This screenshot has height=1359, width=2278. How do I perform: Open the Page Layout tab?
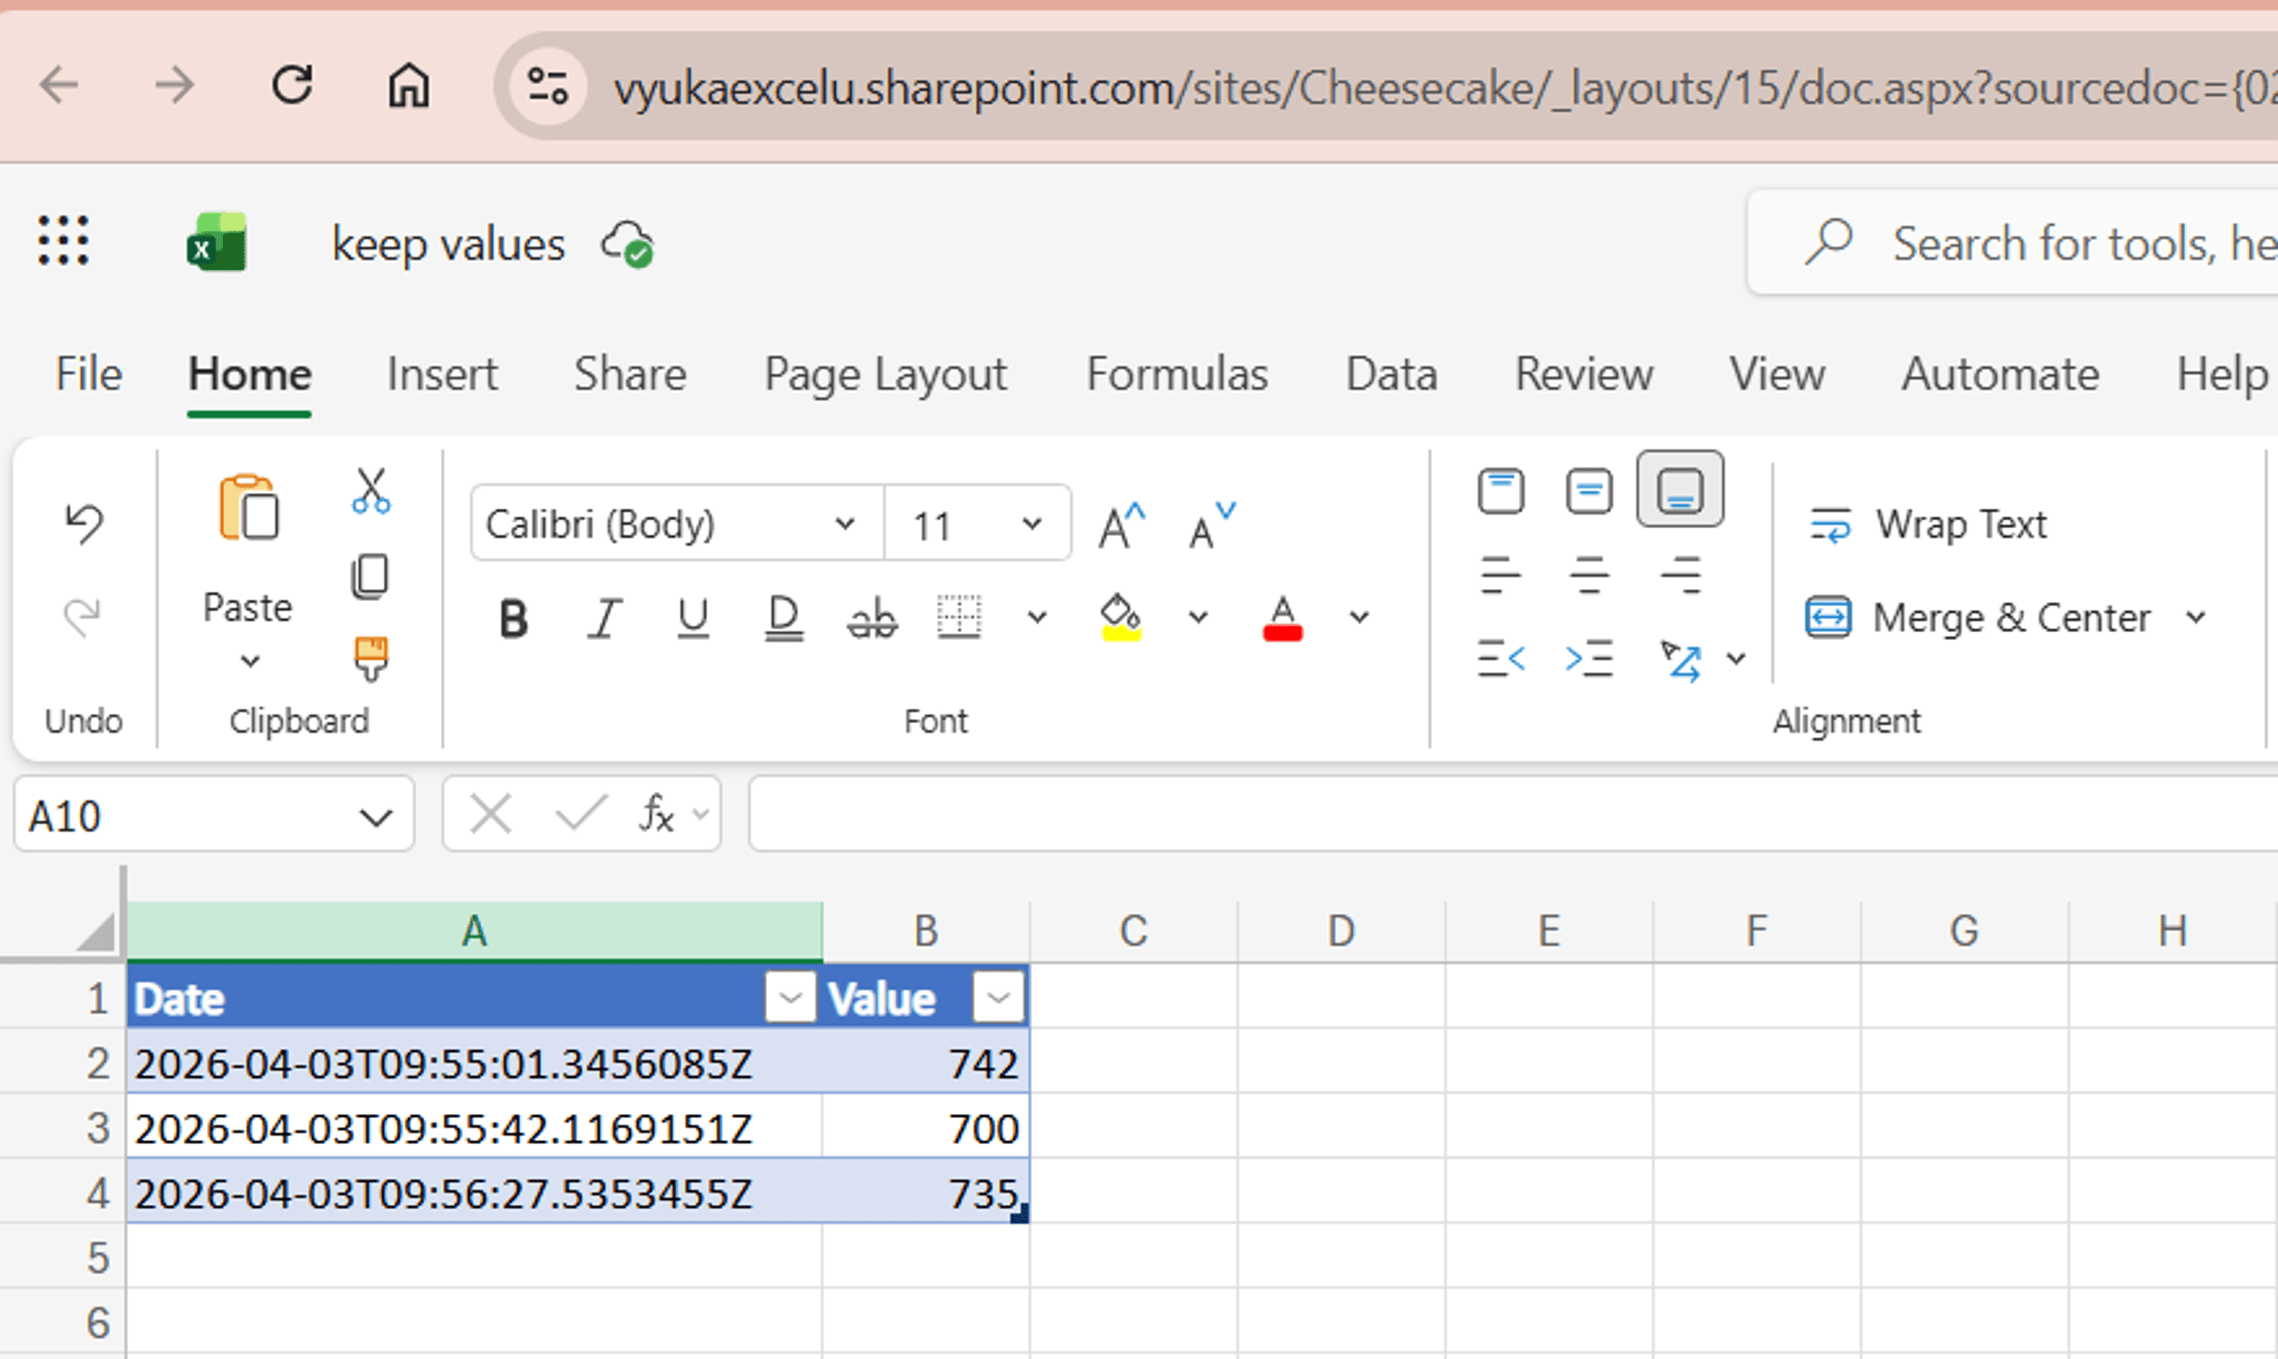tap(885, 374)
